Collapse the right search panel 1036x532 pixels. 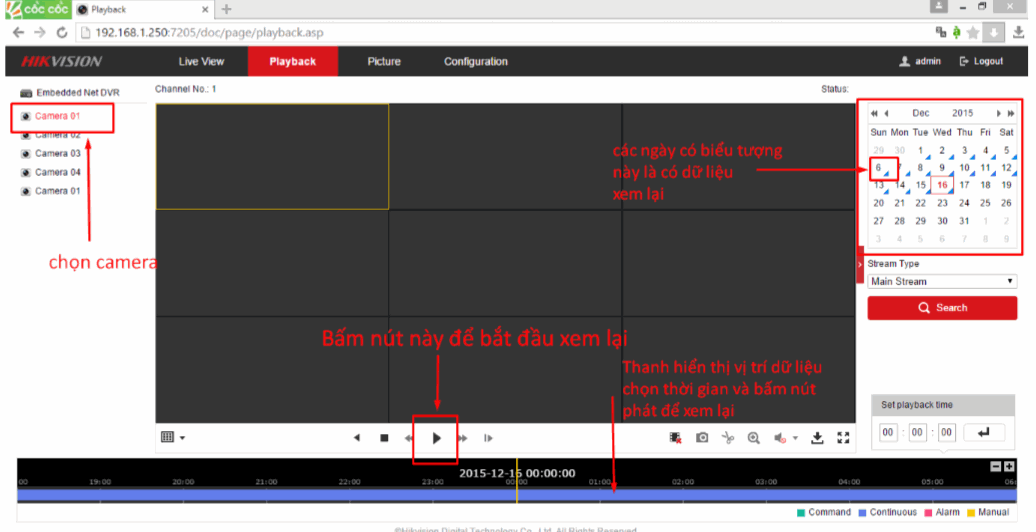860,265
